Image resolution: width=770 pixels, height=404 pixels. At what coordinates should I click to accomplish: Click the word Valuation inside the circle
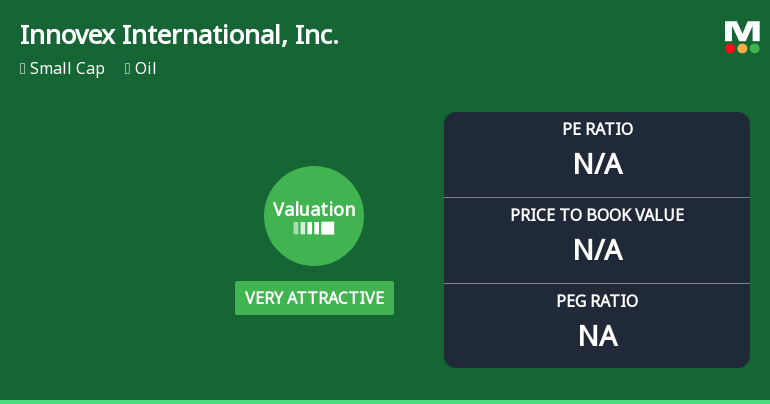314,210
